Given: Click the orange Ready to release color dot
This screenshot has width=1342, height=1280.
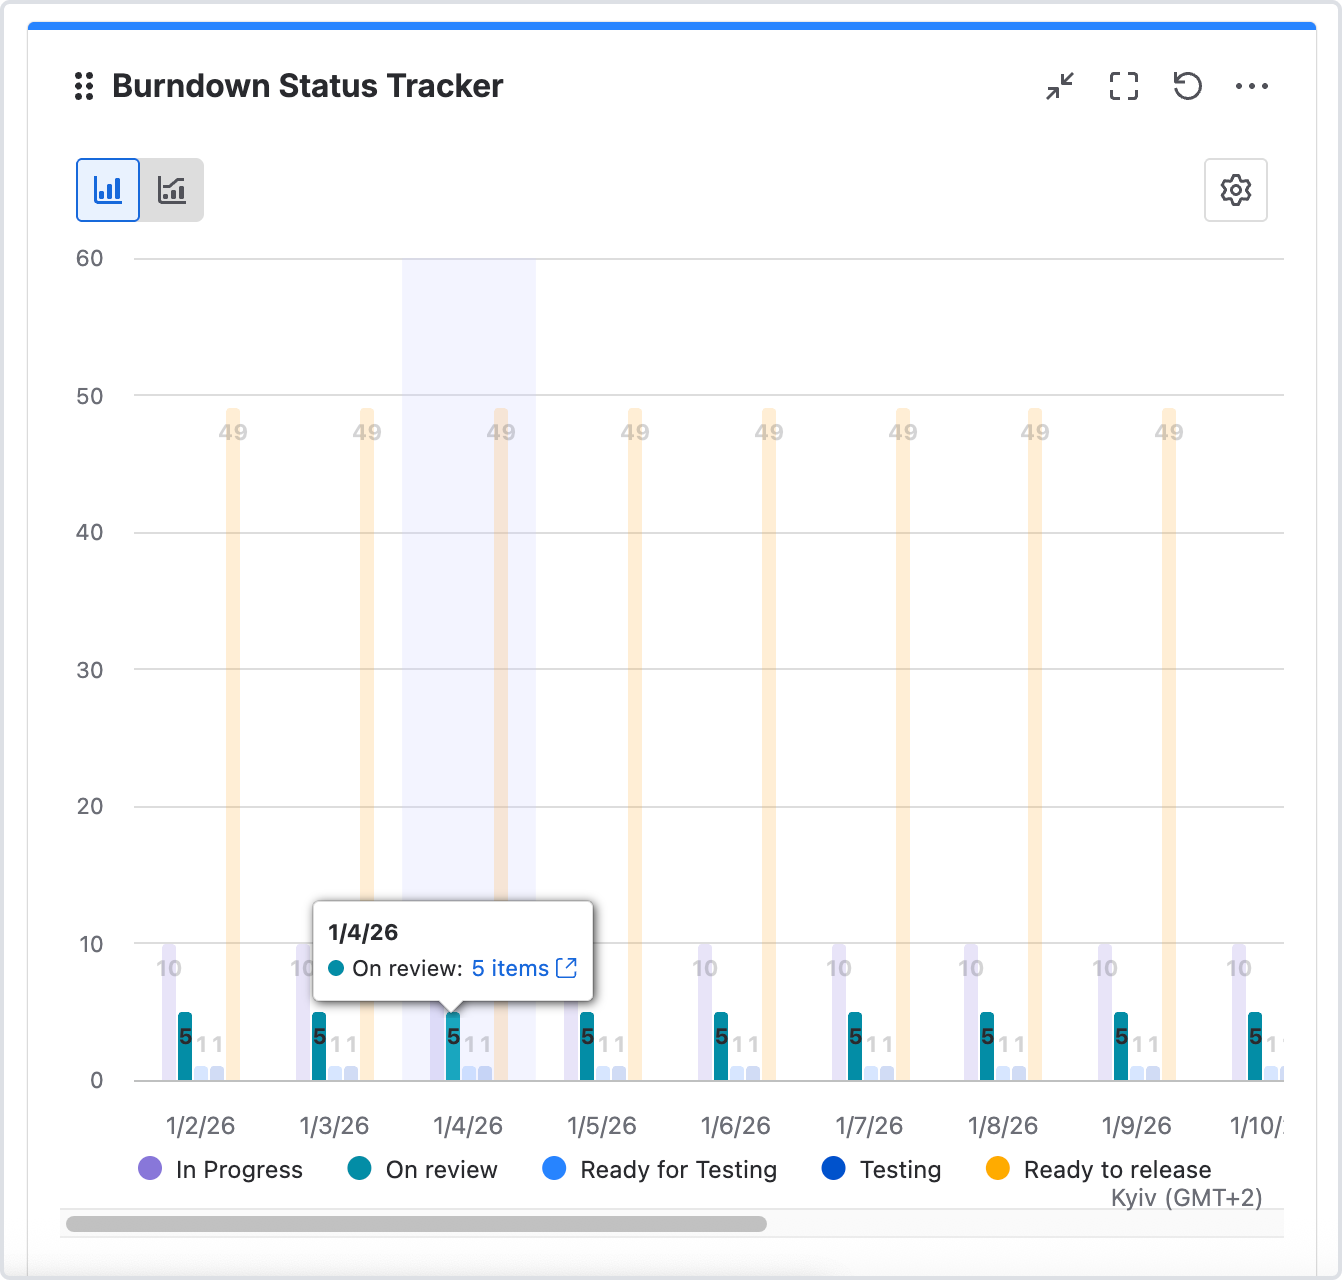Looking at the screenshot, I should pyautogui.click(x=998, y=1168).
